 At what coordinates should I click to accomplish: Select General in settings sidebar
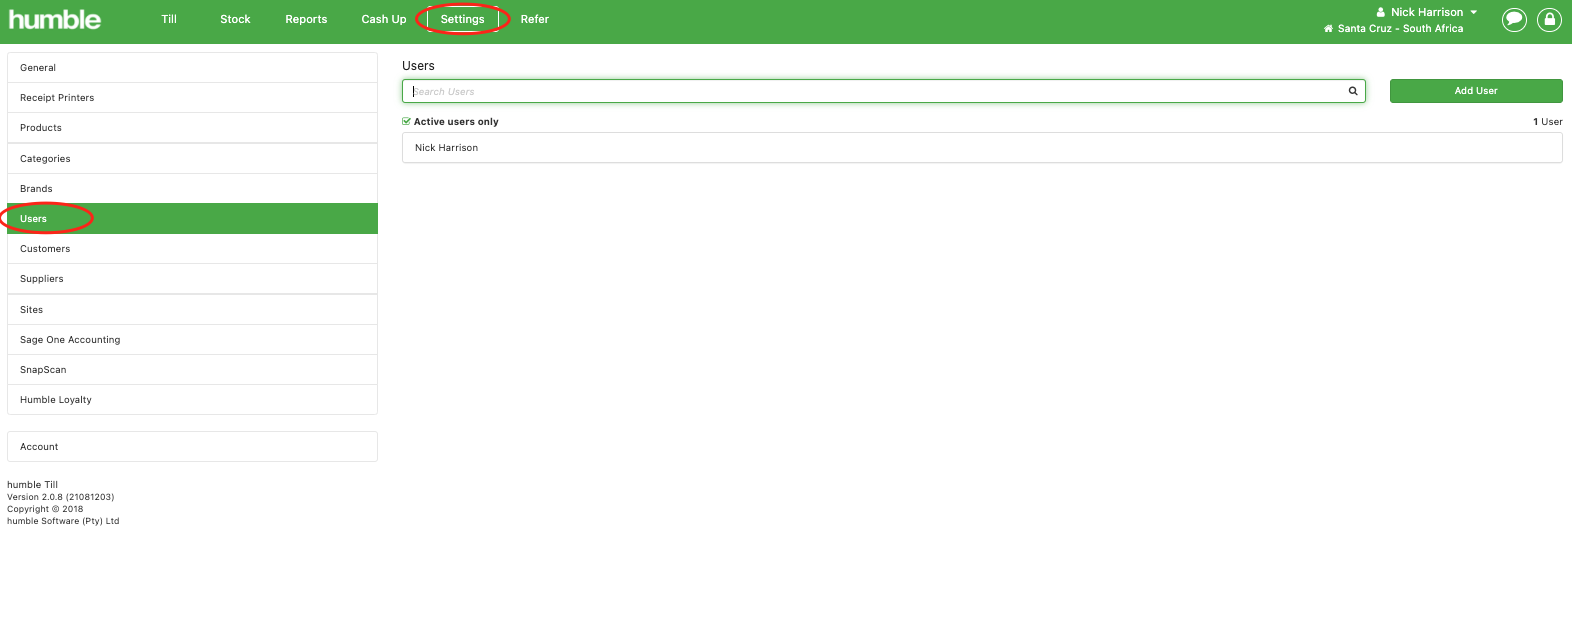(x=192, y=68)
